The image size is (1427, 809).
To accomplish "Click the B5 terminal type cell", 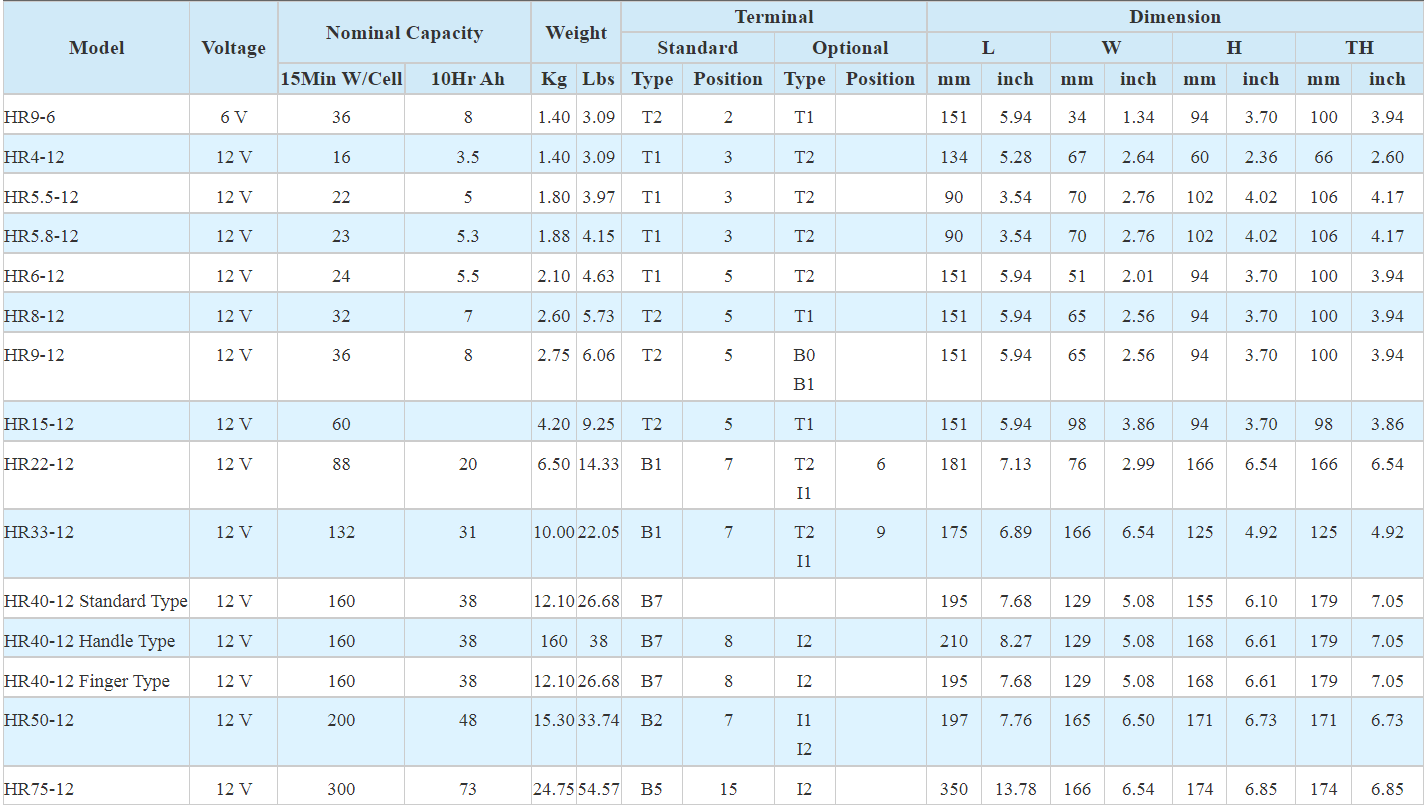I will (652, 789).
